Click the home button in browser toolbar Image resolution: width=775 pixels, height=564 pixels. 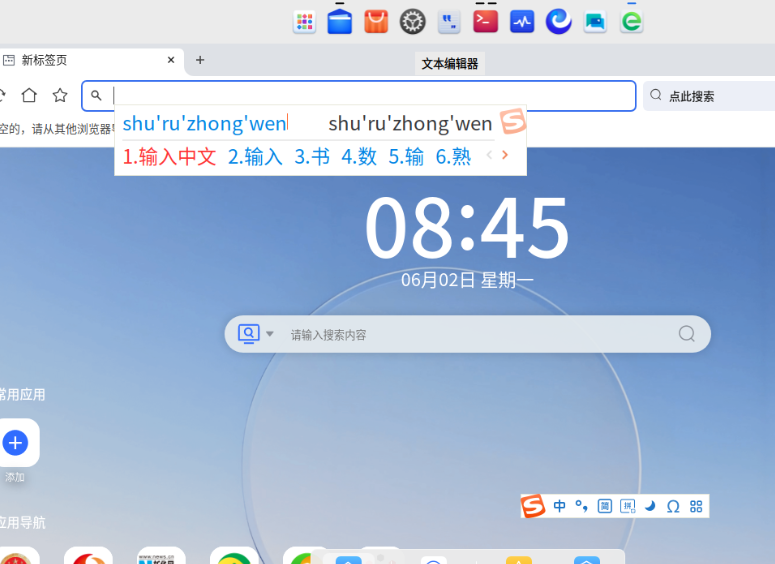click(29, 95)
